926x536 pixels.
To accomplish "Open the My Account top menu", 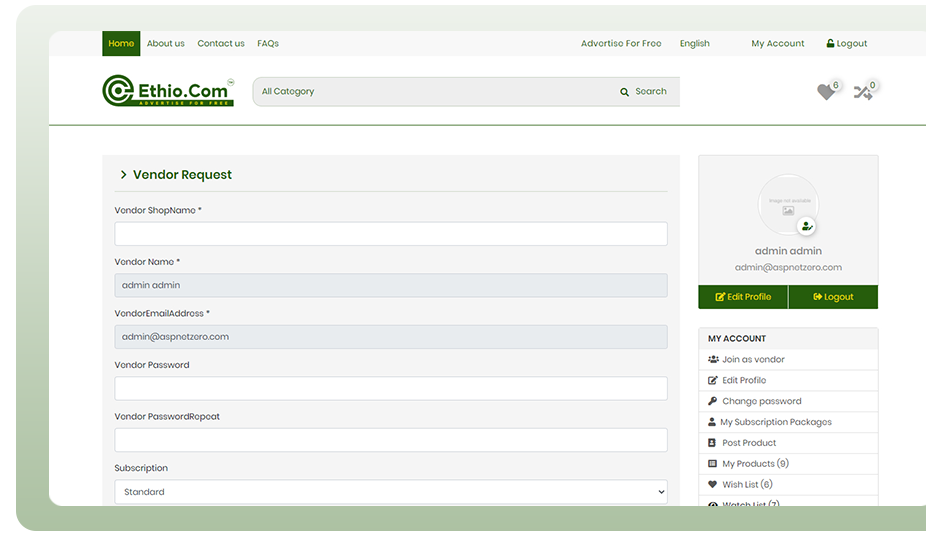I will (777, 44).
